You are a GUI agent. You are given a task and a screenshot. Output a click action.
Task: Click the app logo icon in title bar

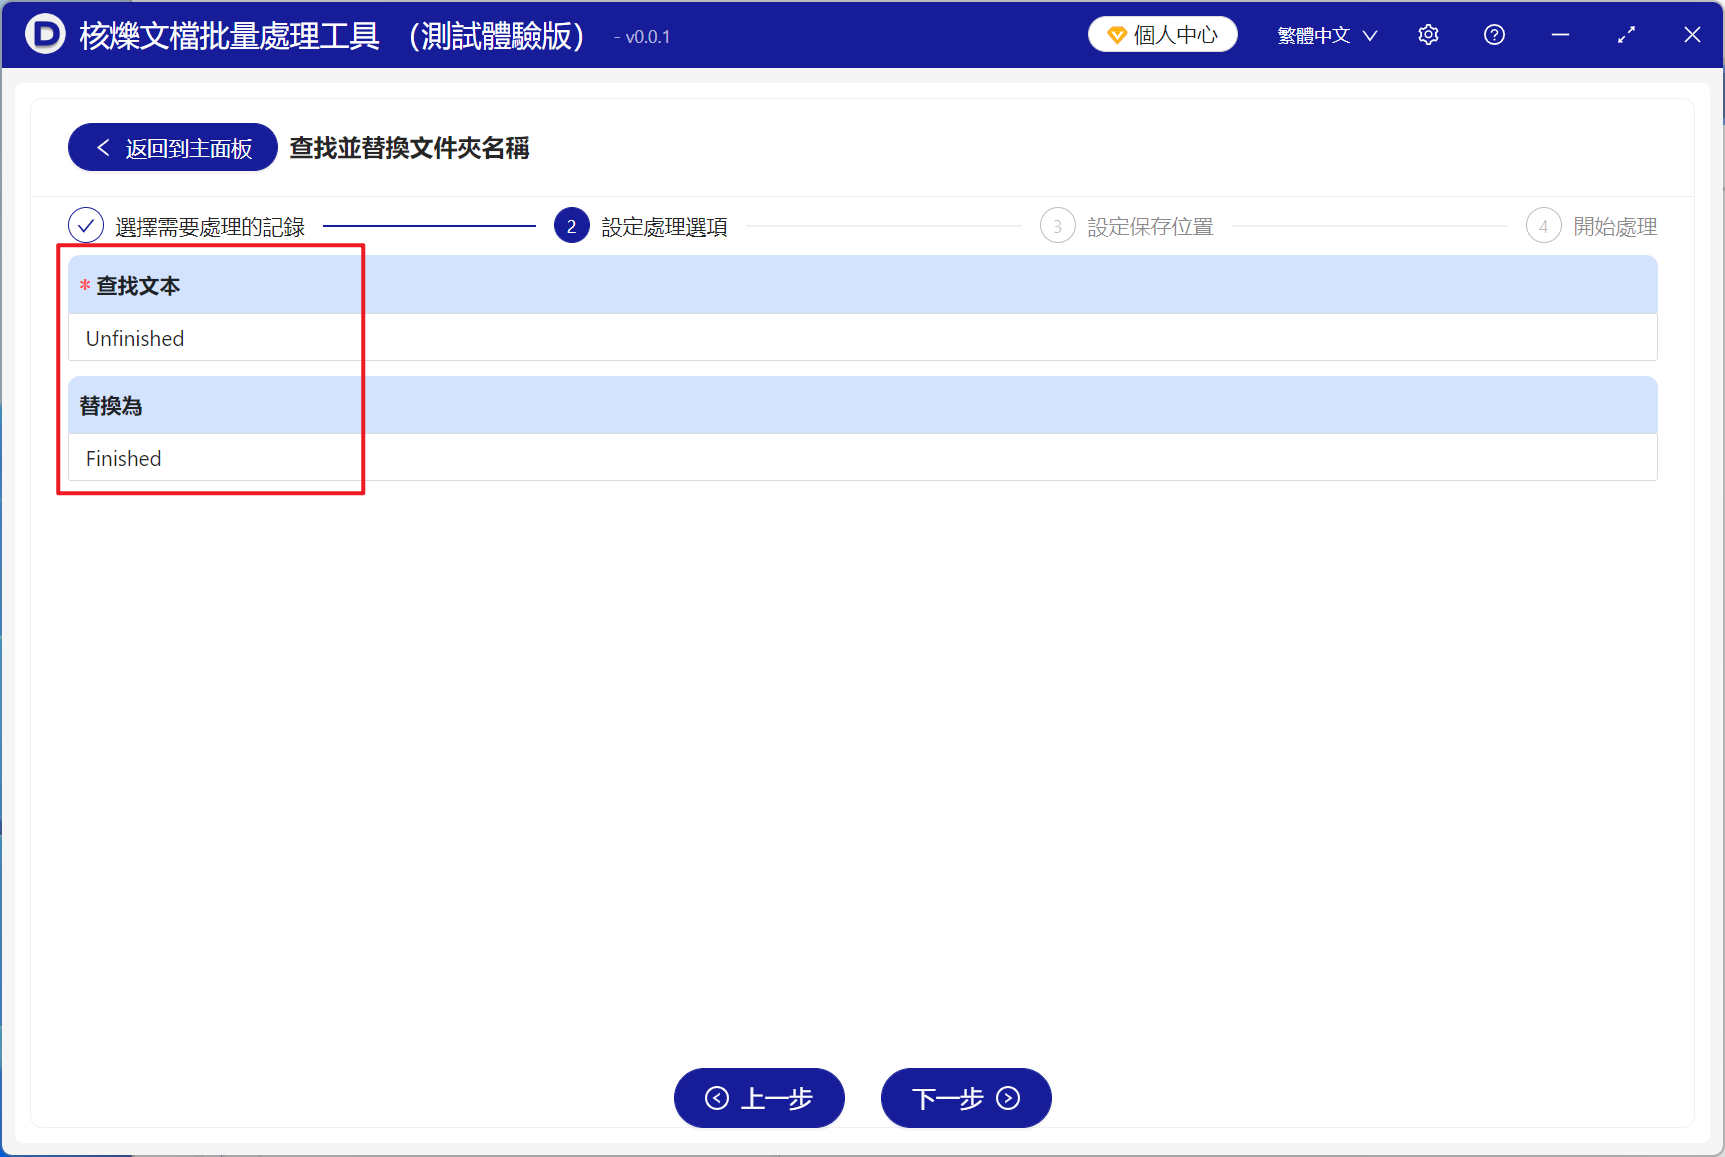coord(44,35)
